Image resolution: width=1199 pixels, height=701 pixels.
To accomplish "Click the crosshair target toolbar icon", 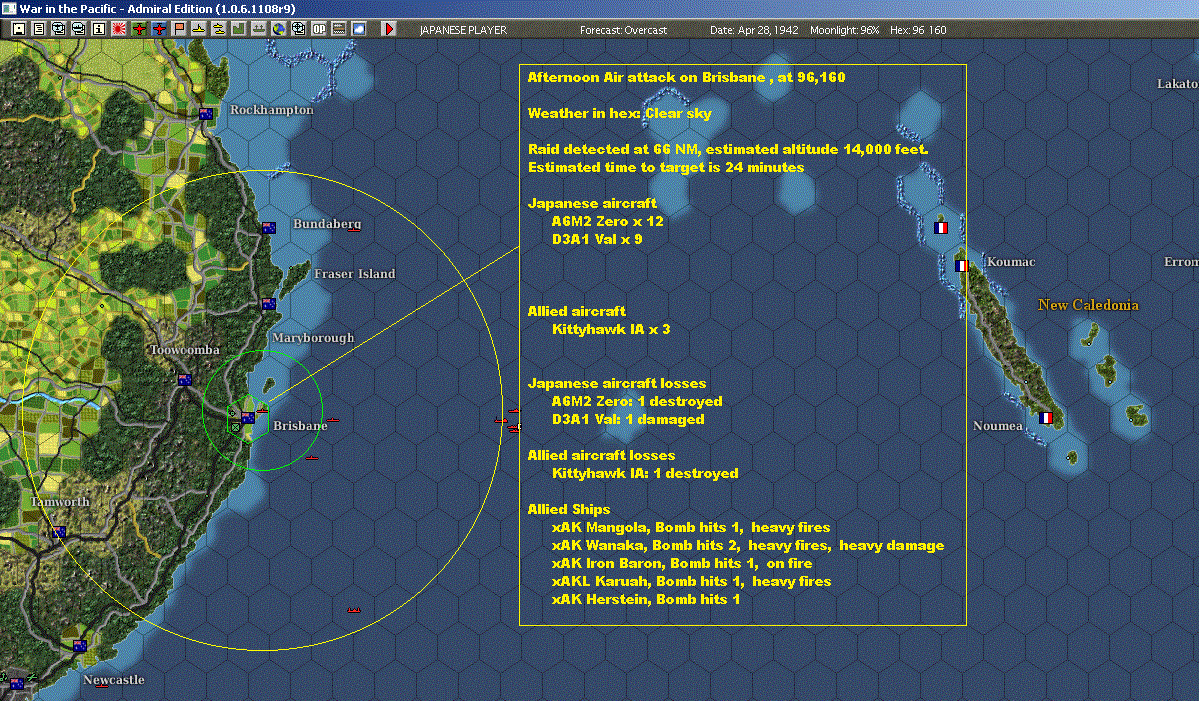I will tap(298, 29).
